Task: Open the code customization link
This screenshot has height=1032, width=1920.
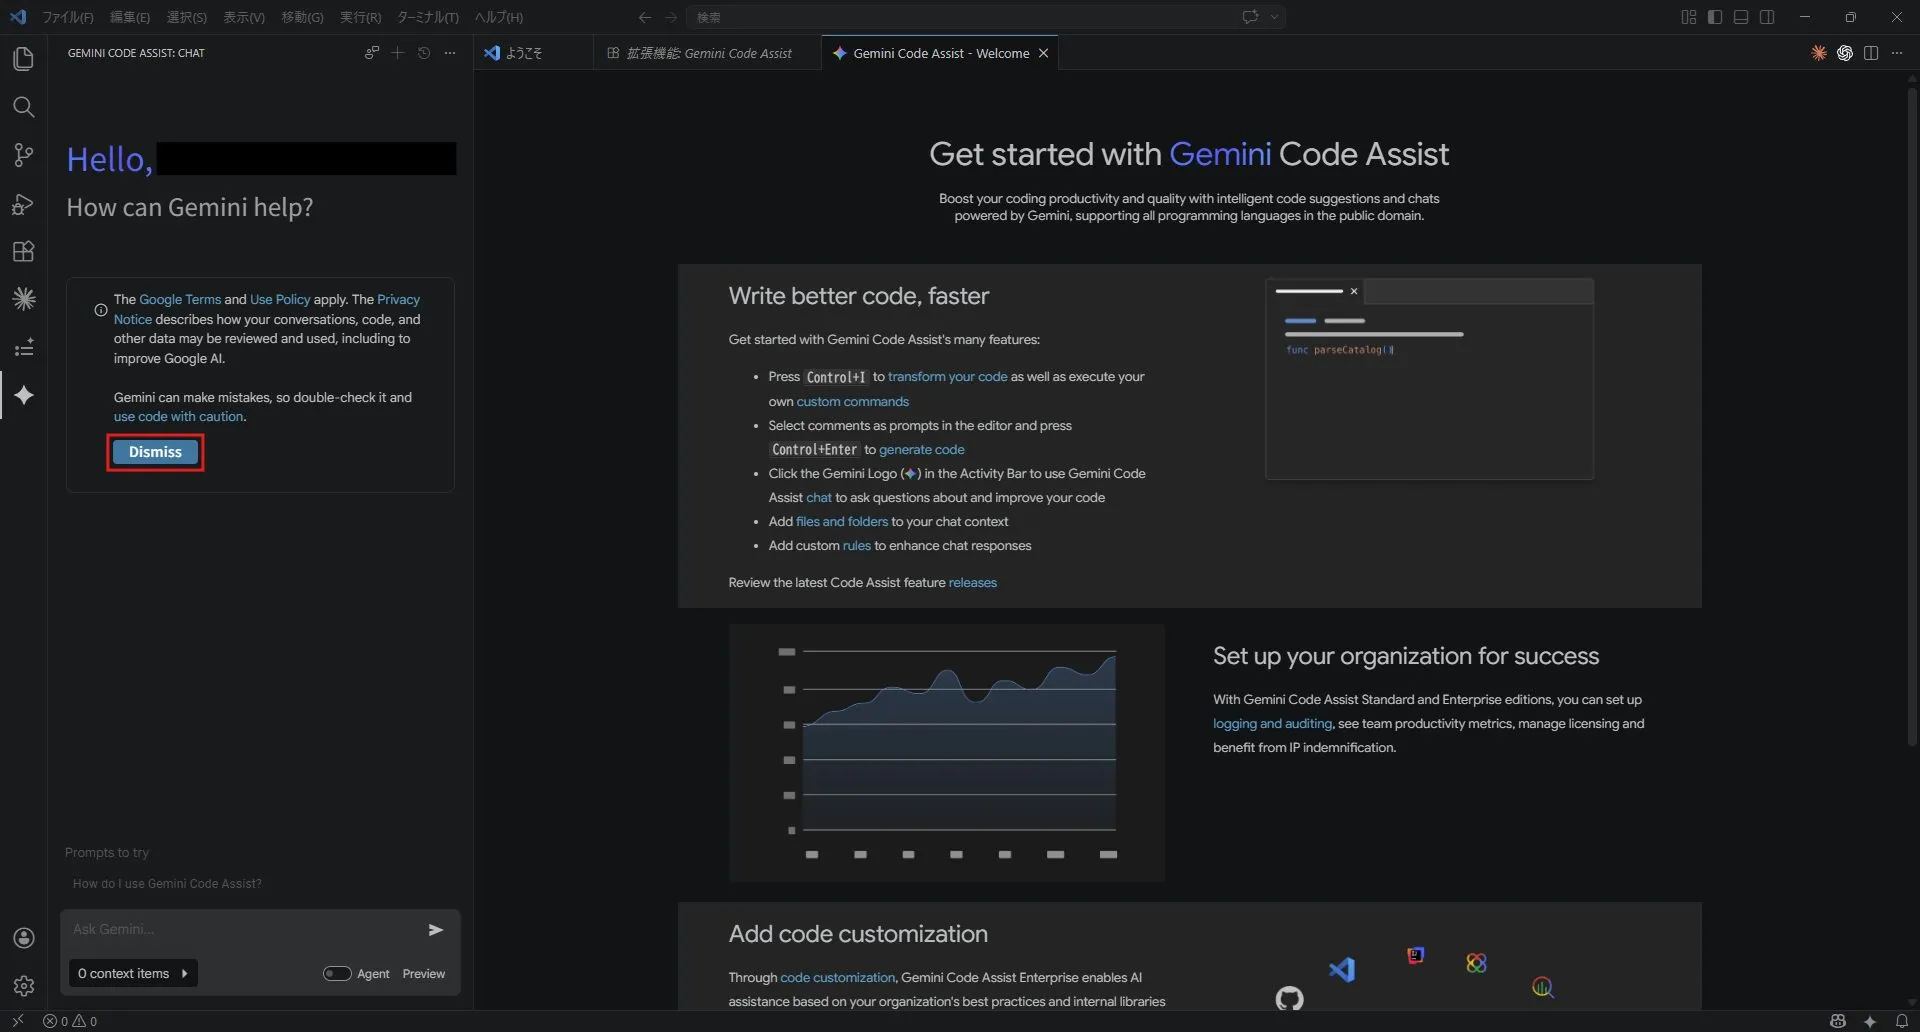Action: pos(837,978)
